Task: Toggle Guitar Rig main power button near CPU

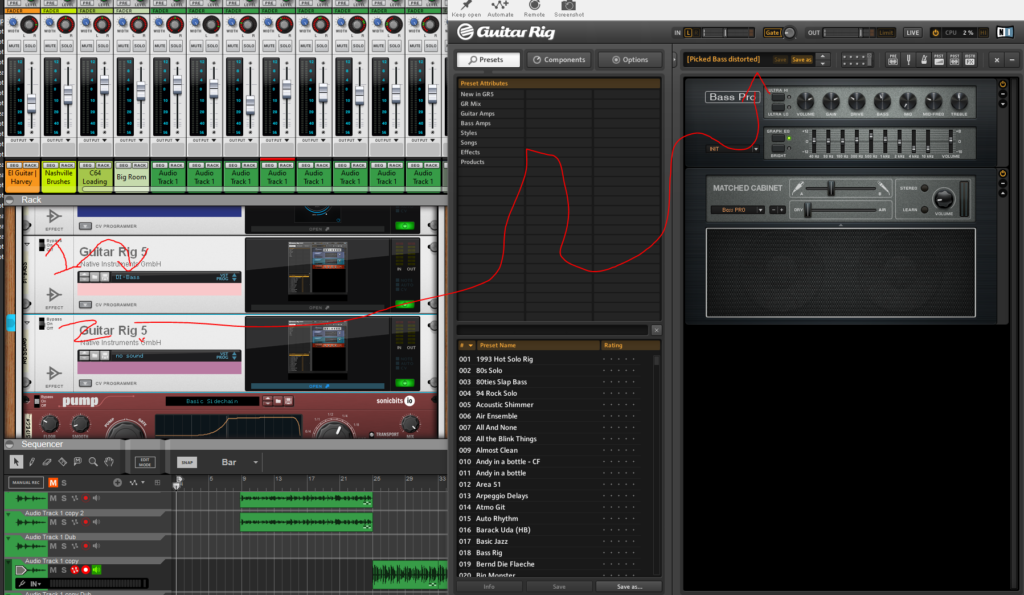Action: (x=935, y=33)
